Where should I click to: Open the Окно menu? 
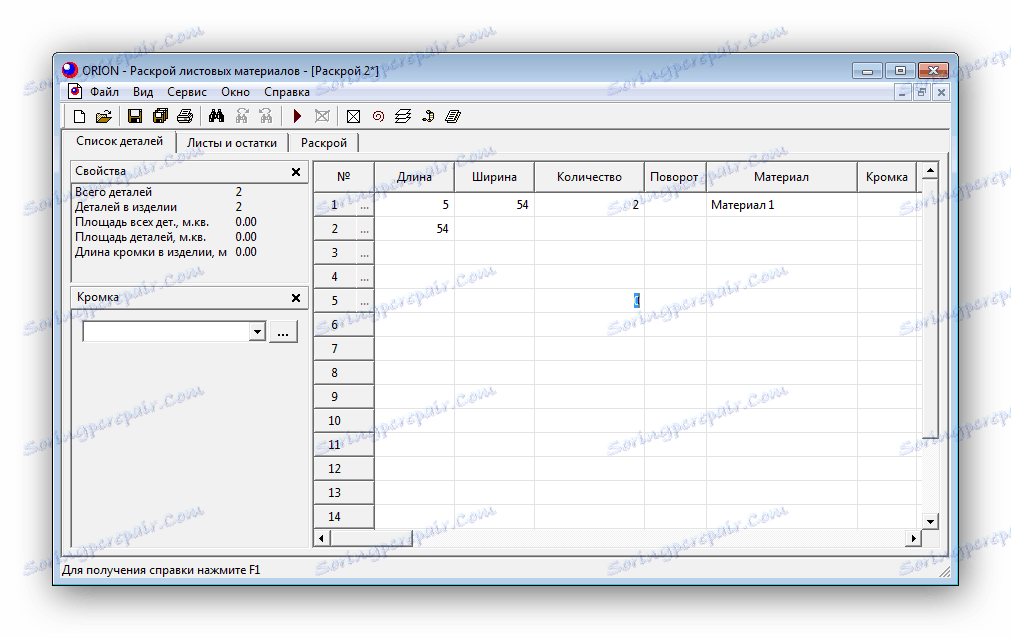point(235,92)
